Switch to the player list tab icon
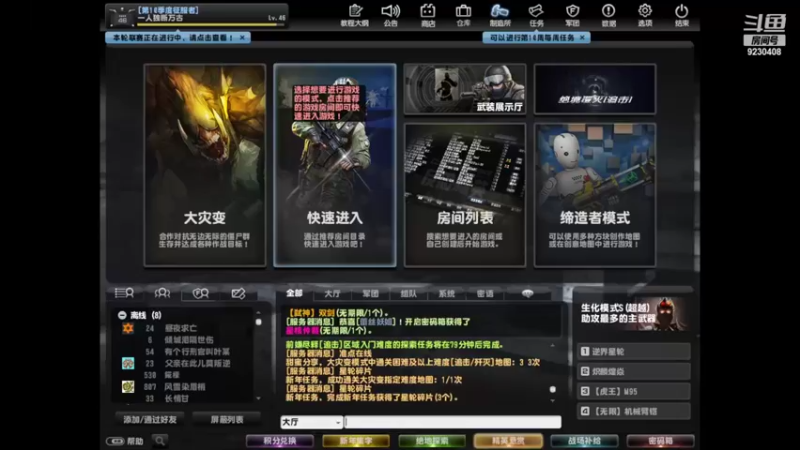This screenshot has width=800, height=450. click(124, 293)
